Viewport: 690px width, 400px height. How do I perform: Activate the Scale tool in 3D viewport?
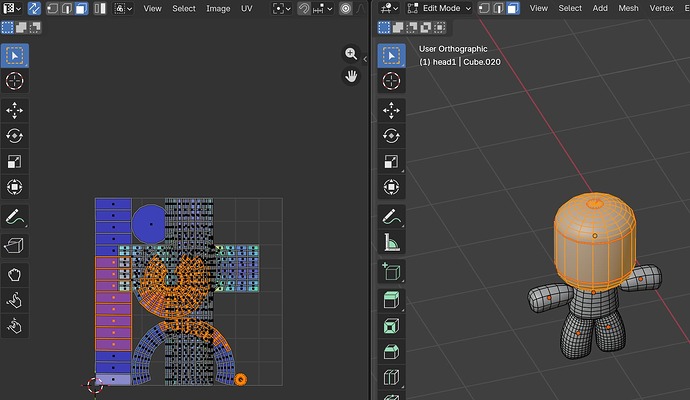point(391,161)
